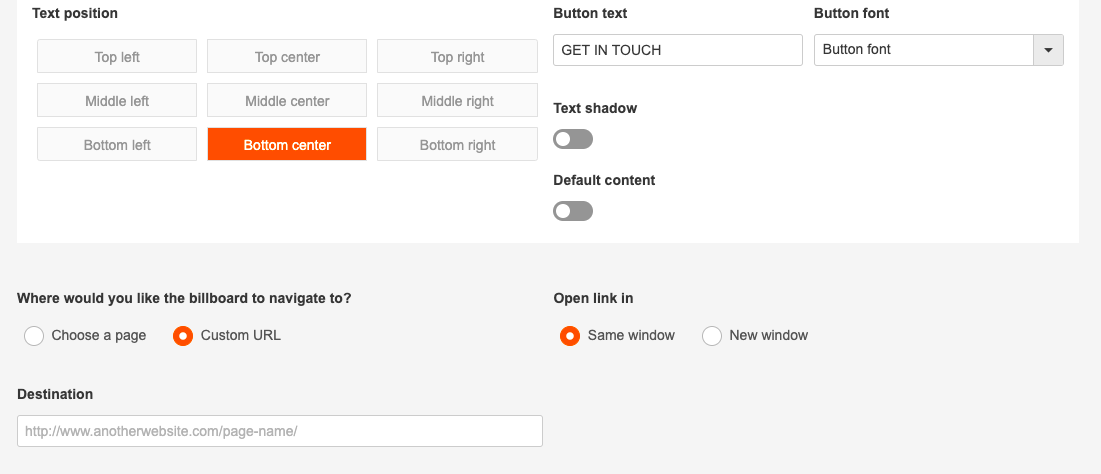Select the Choose a page radio option
The width and height of the screenshot is (1101, 474).
coord(34,336)
